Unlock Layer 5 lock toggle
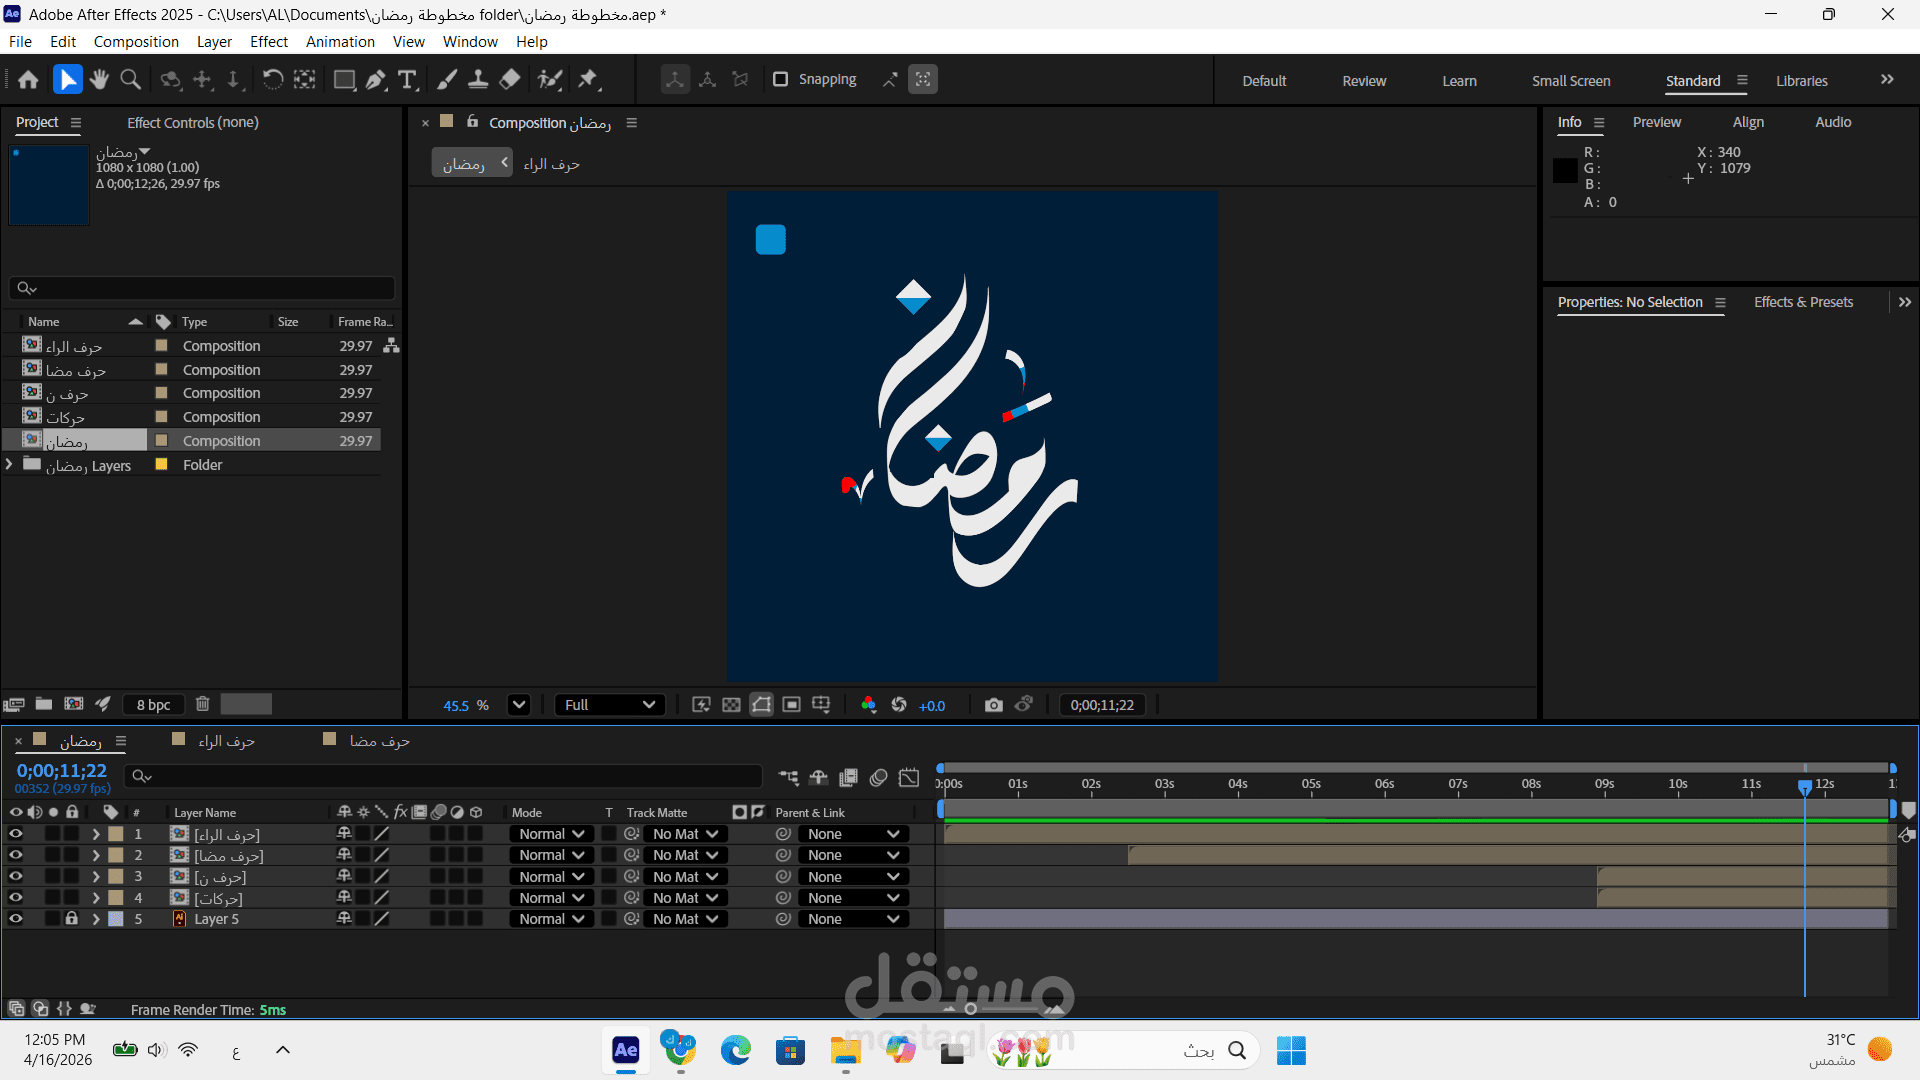Screen dimensions: 1920x1080 [71, 918]
